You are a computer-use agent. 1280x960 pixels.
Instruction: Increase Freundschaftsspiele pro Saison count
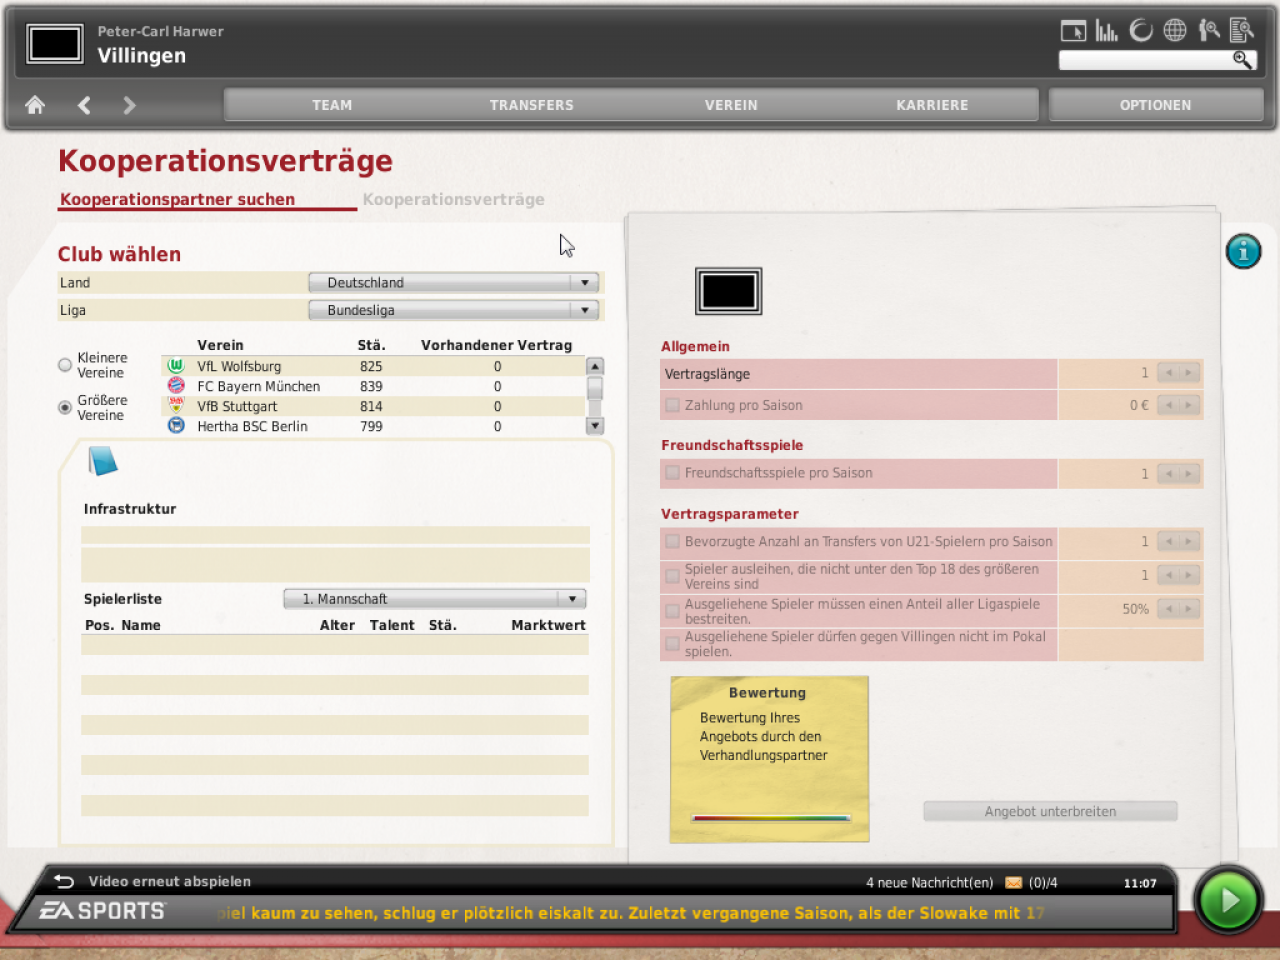[1188, 473]
